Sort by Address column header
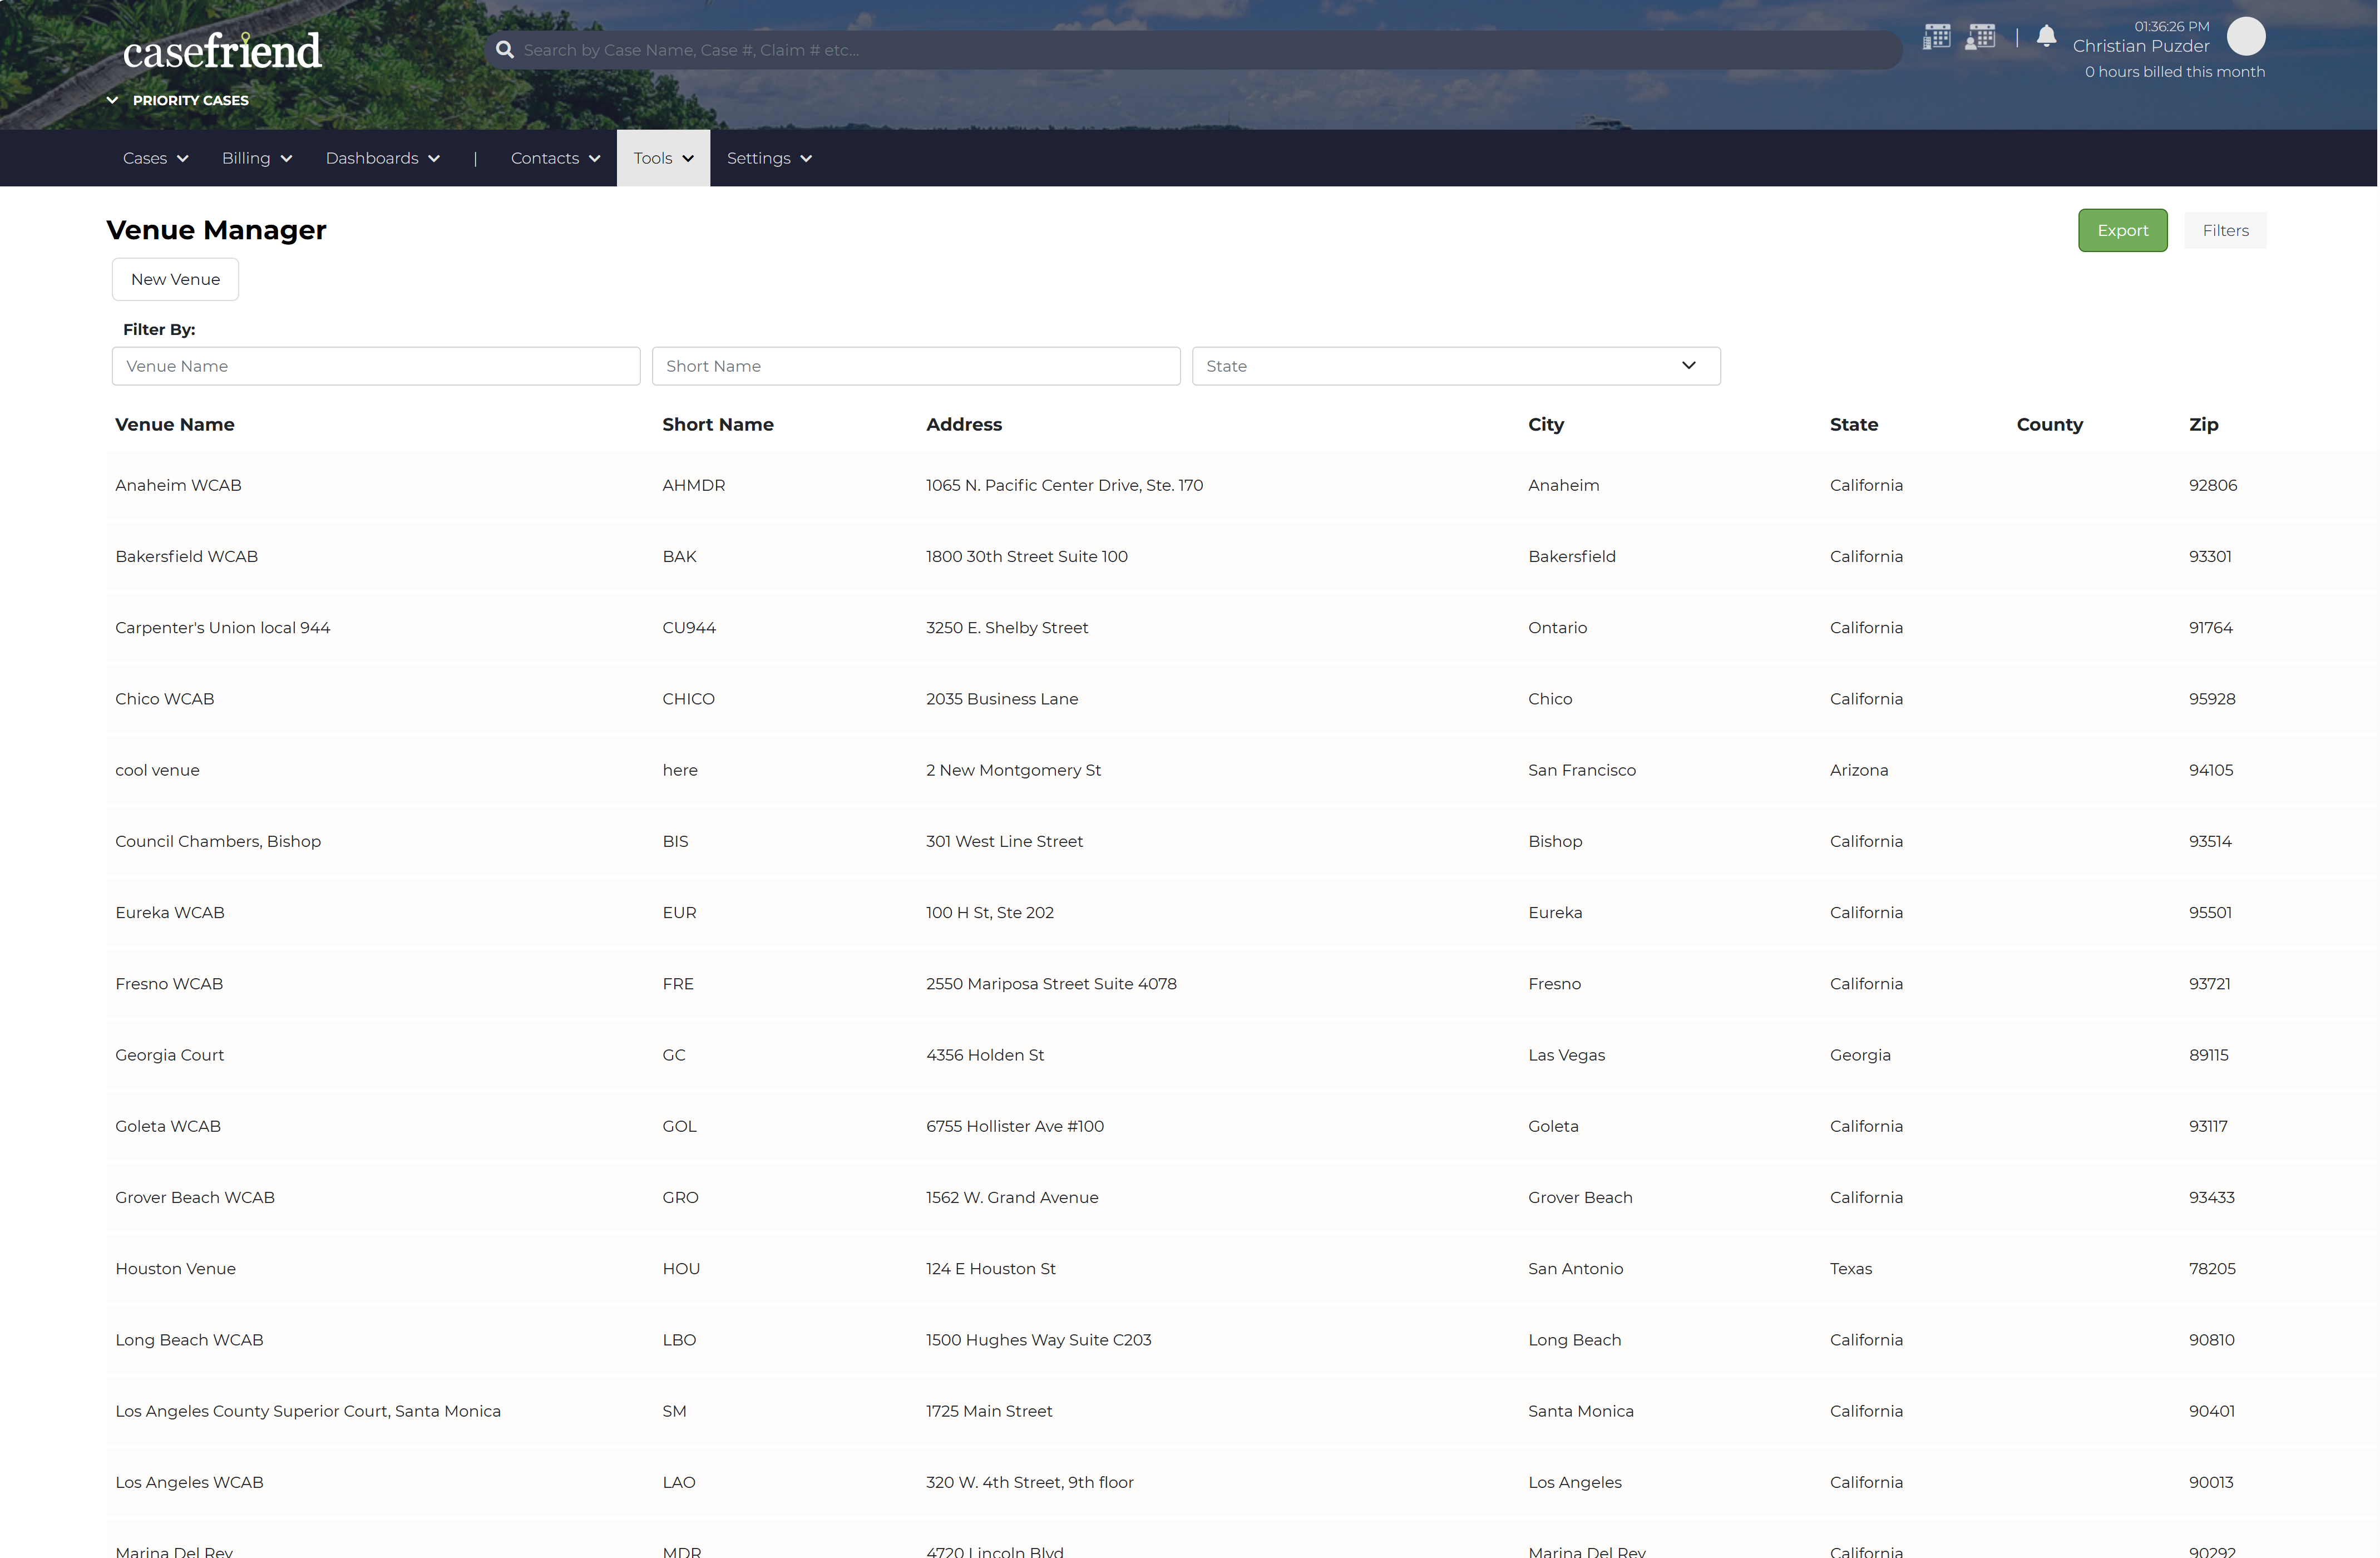The image size is (2380, 1558). tap(964, 424)
